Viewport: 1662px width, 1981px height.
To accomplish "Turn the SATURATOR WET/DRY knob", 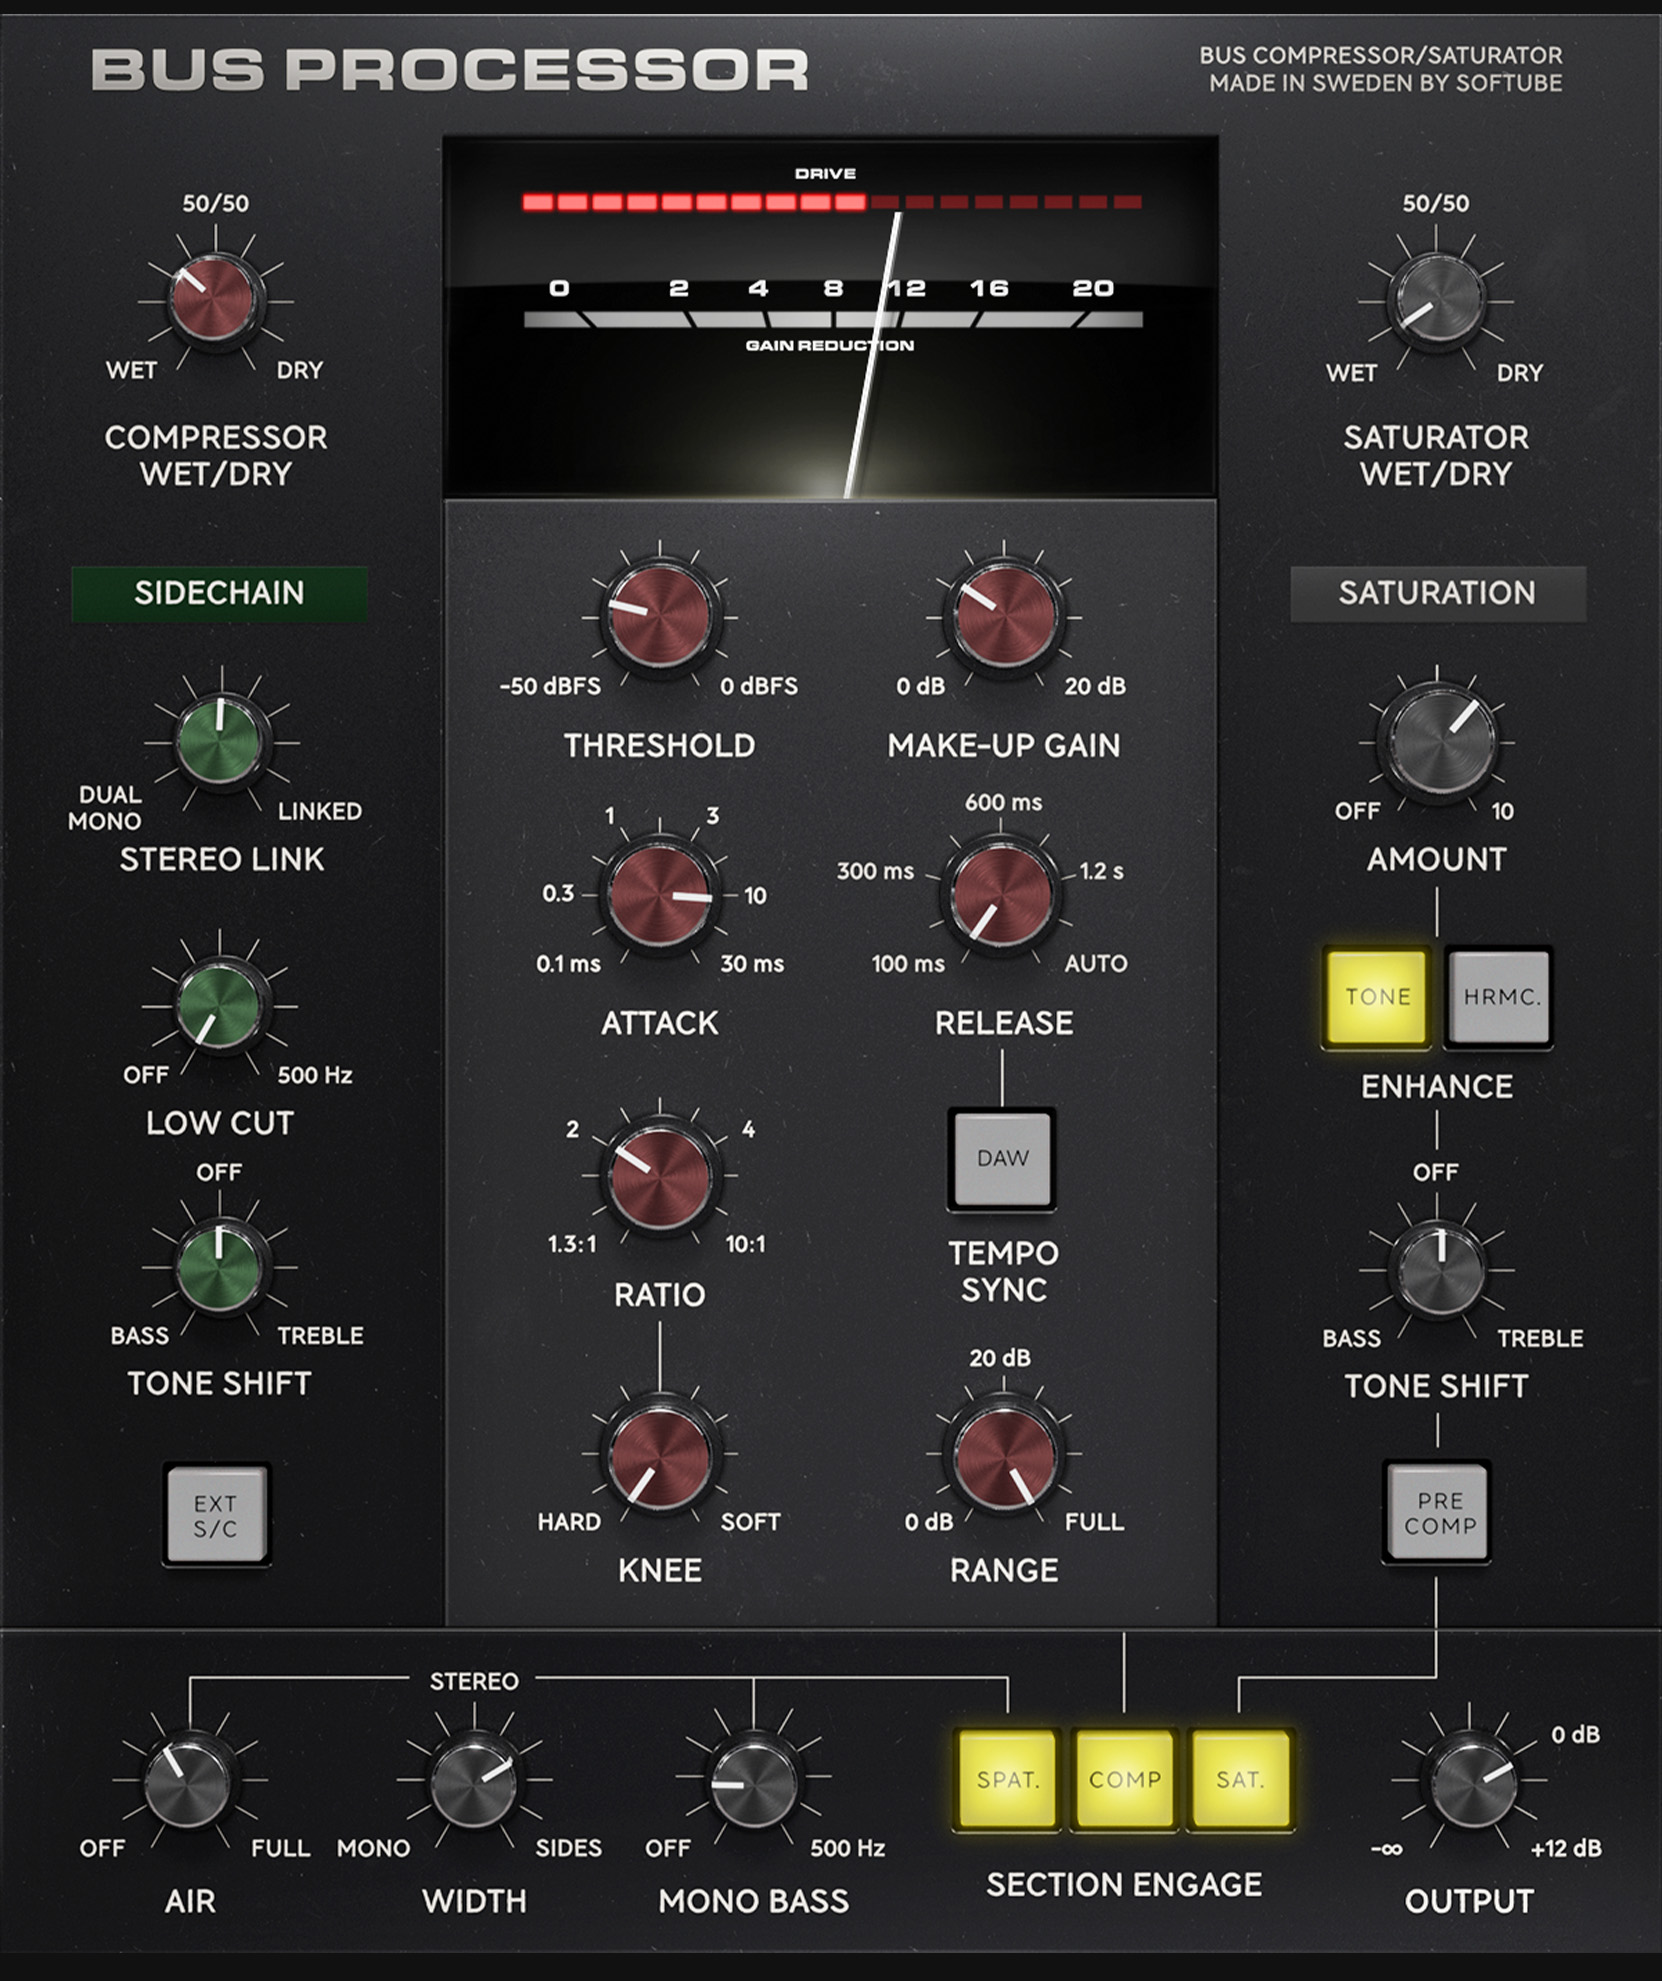I will pos(1437,300).
